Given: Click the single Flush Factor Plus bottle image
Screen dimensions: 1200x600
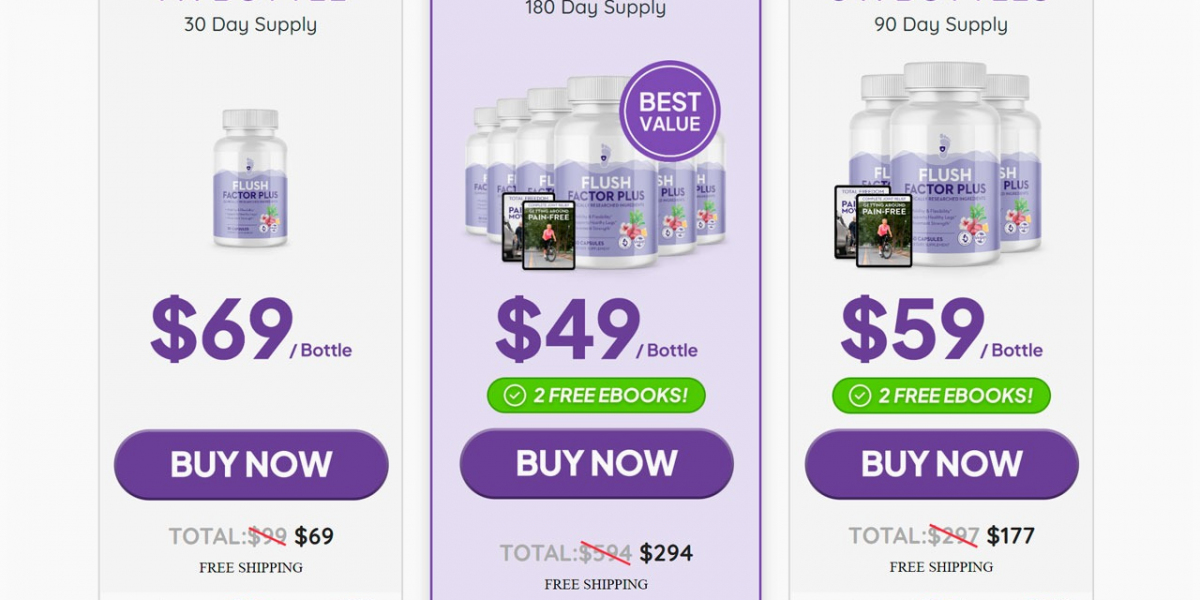Looking at the screenshot, I should pos(250,179).
